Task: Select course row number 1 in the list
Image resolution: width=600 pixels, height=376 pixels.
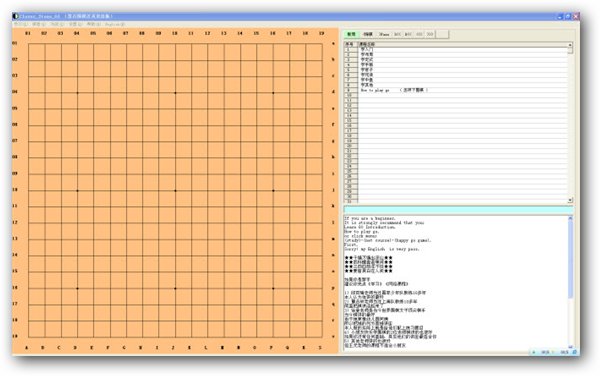Action: click(x=456, y=49)
